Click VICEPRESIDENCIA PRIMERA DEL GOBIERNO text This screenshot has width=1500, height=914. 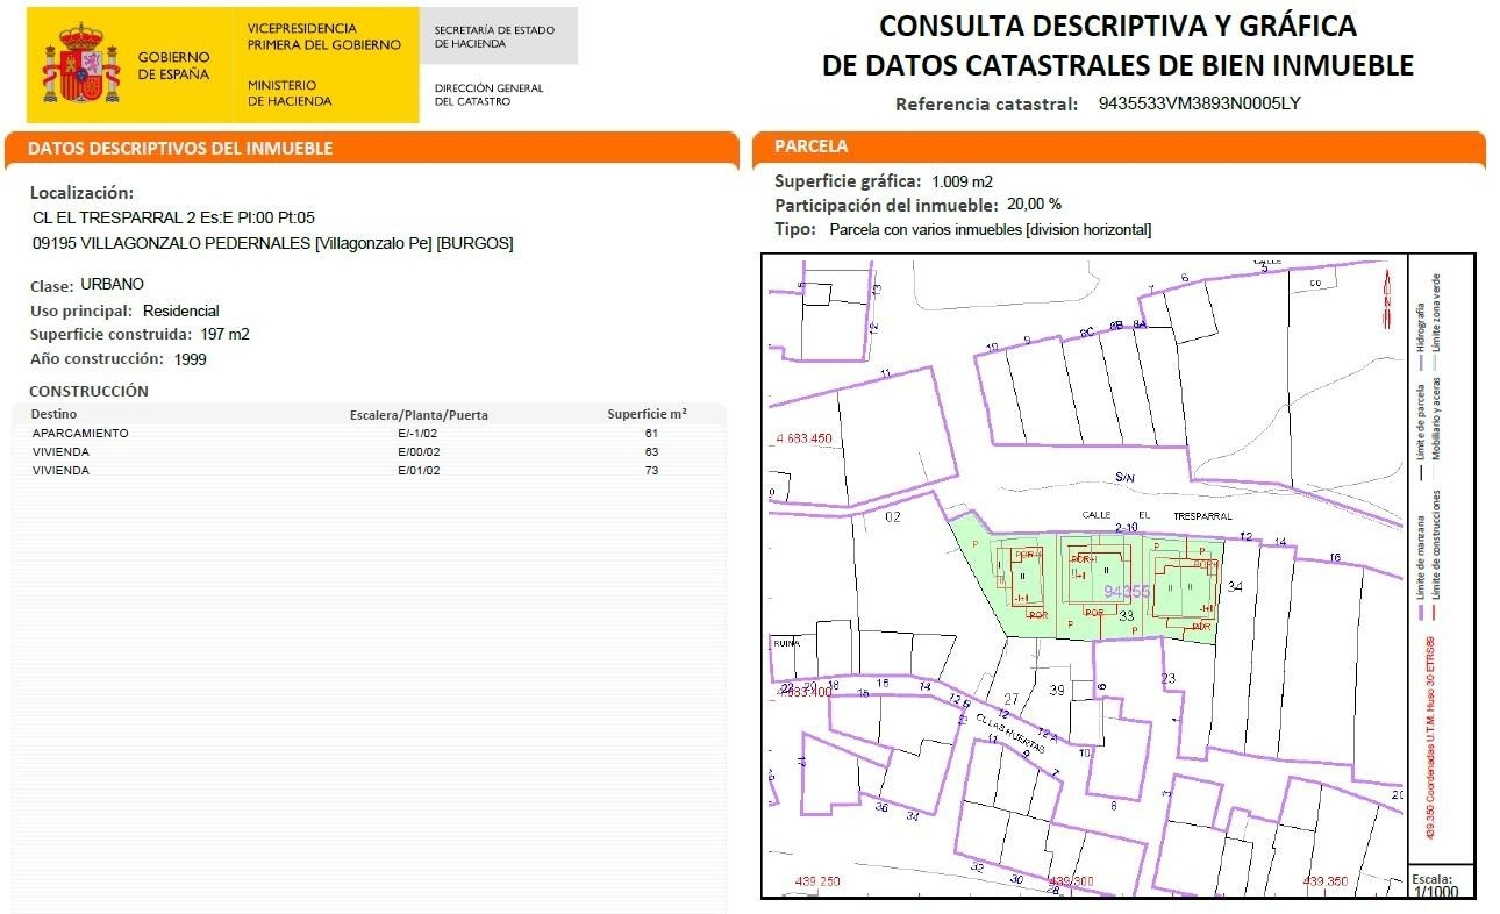tap(324, 37)
